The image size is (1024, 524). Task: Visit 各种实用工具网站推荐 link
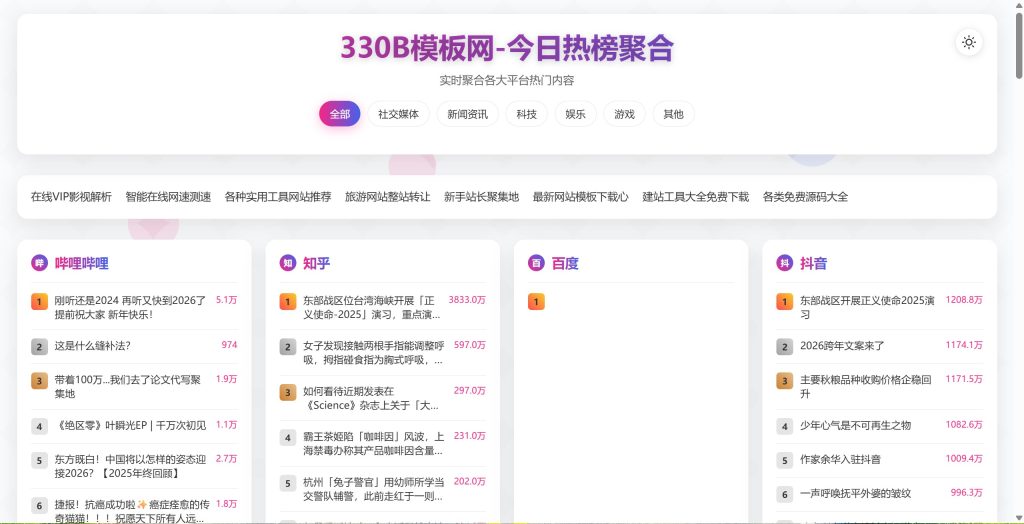click(x=278, y=197)
